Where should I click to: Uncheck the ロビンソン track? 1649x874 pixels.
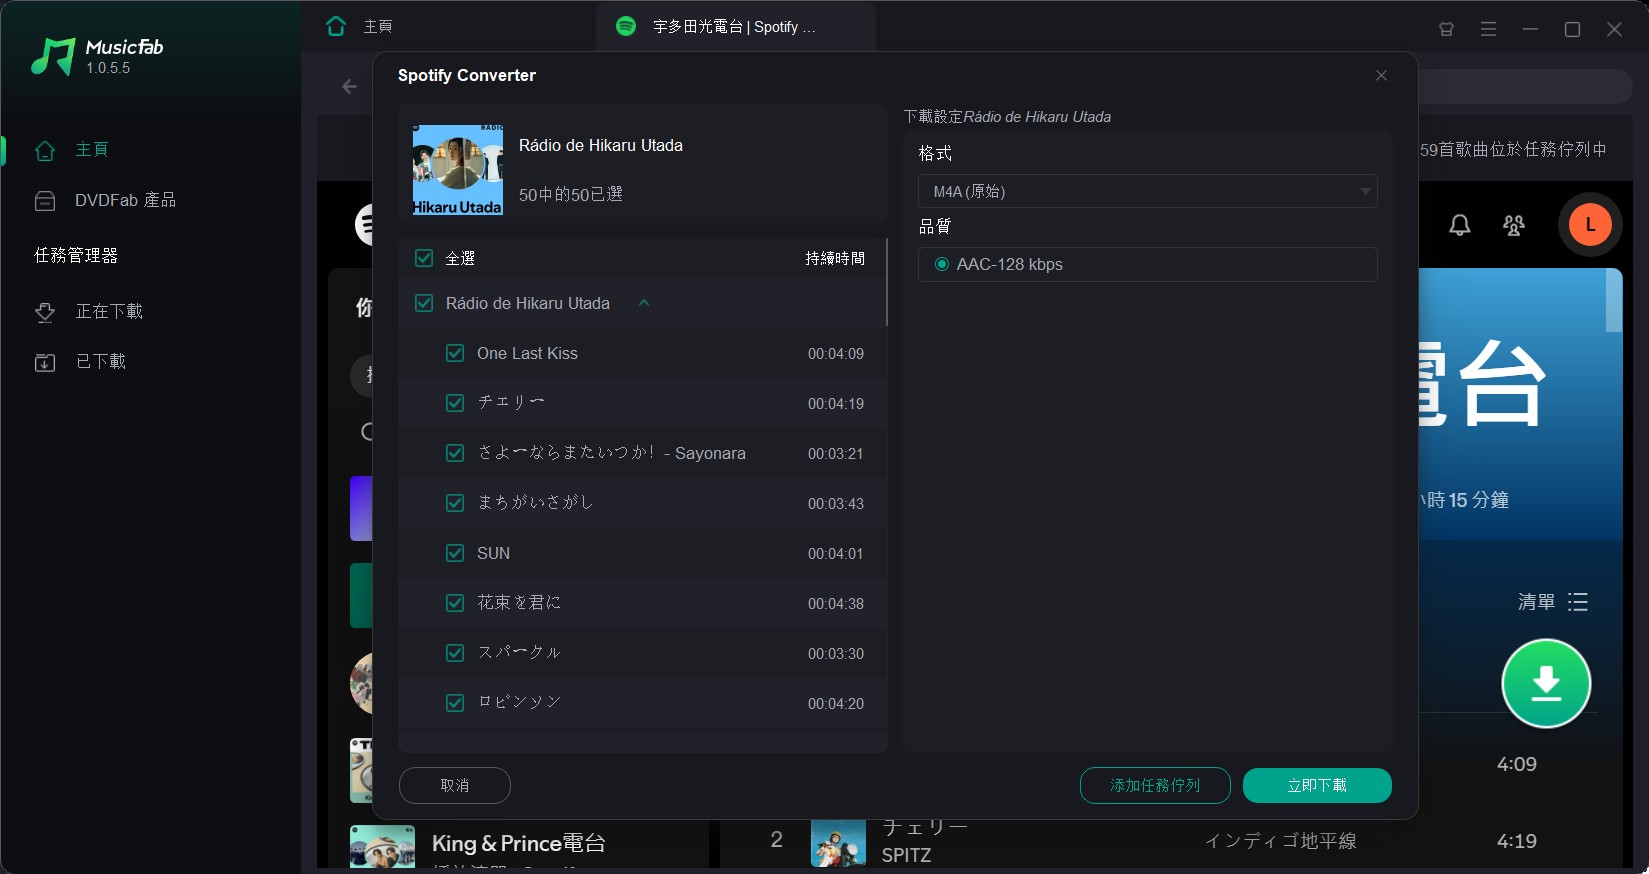[x=455, y=703]
